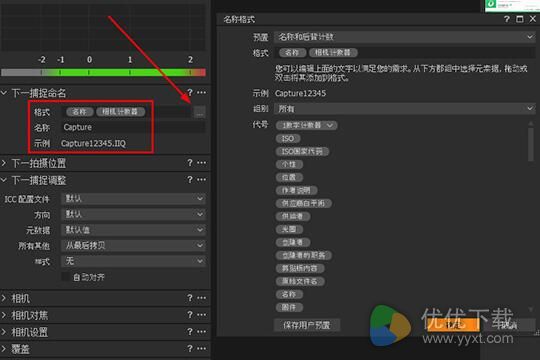
Task: Open the 组别 group dropdown
Action: tap(405, 109)
